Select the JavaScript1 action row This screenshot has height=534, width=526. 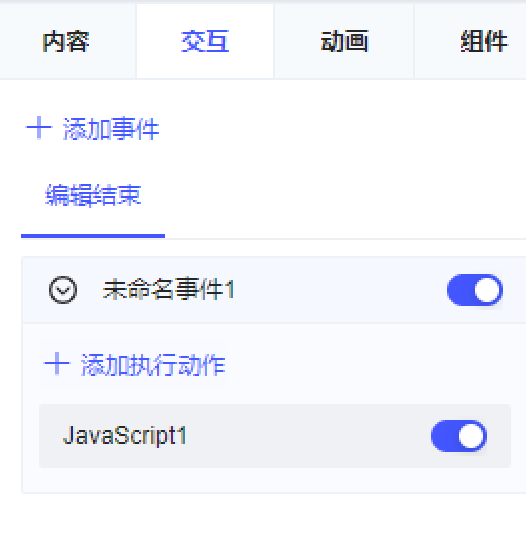tap(275, 436)
